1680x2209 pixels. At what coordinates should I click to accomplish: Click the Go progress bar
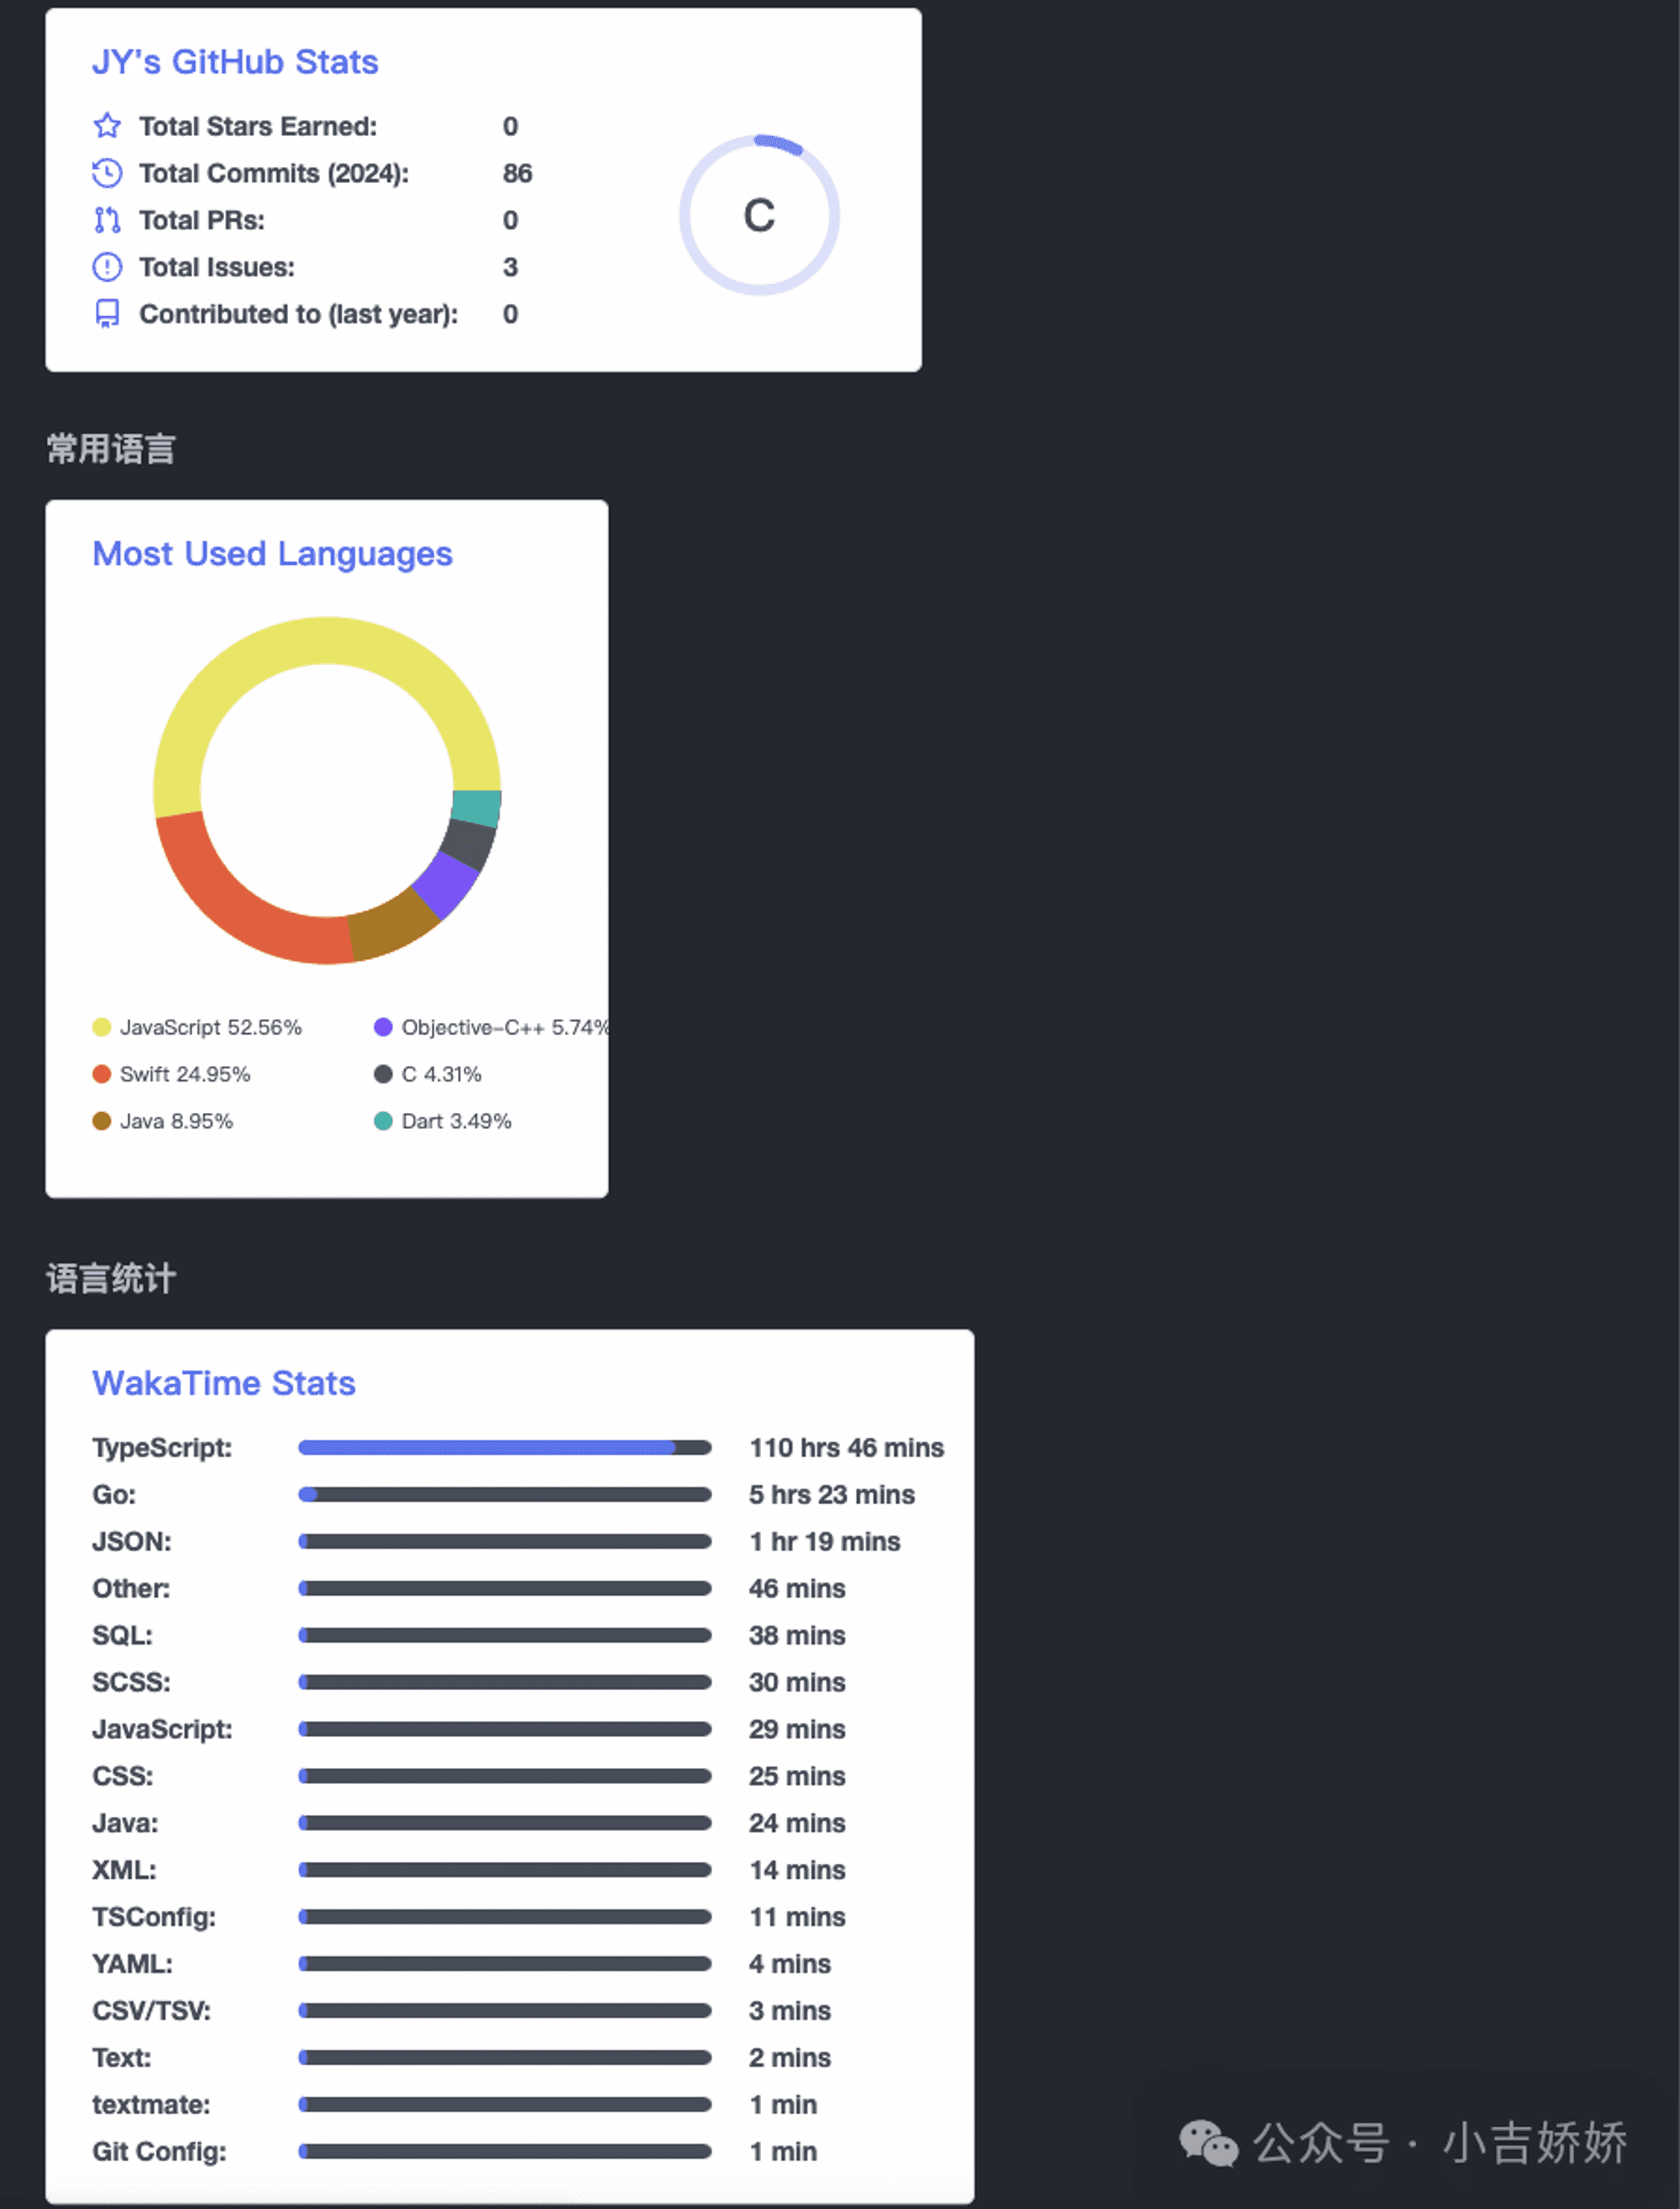(x=505, y=1494)
